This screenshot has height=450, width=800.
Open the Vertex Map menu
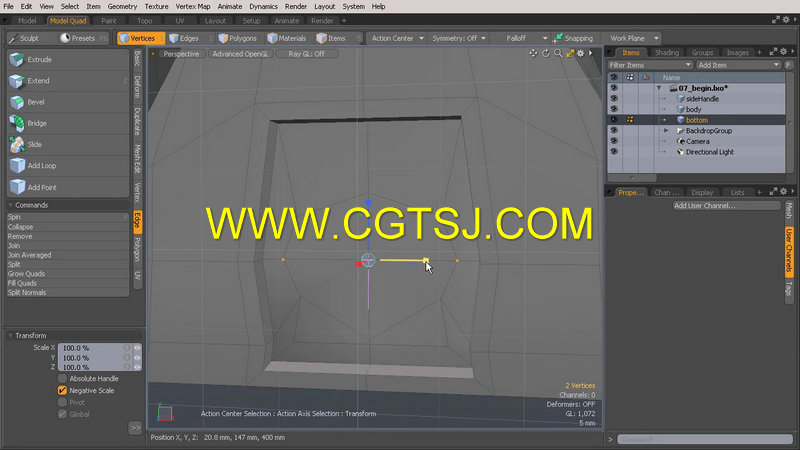click(193, 7)
